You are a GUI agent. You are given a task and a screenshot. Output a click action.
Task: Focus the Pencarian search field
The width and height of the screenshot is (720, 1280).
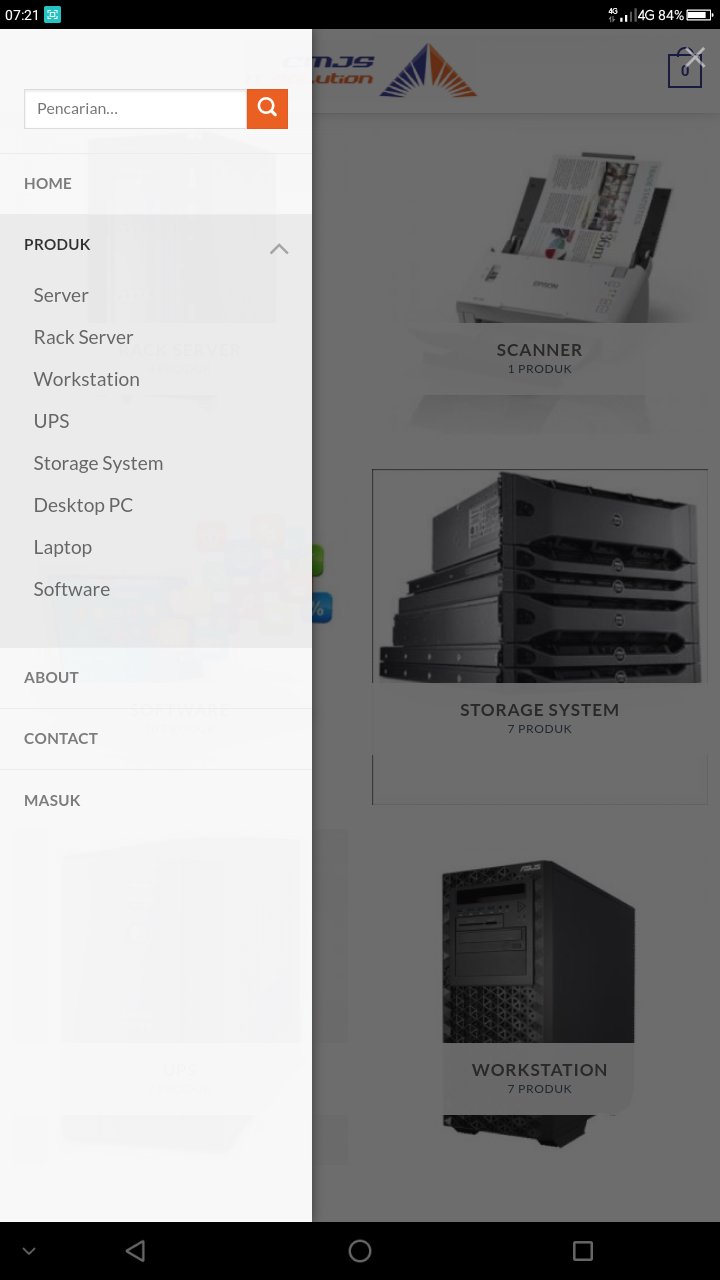(135, 108)
